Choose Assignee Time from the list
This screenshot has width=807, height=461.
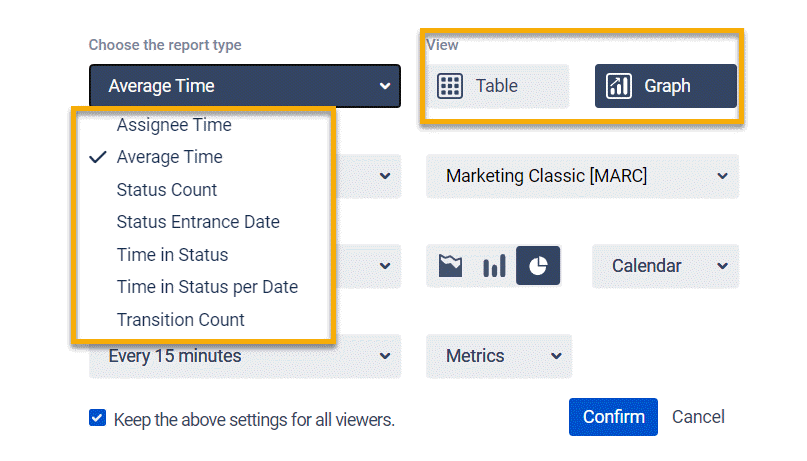[x=174, y=125]
